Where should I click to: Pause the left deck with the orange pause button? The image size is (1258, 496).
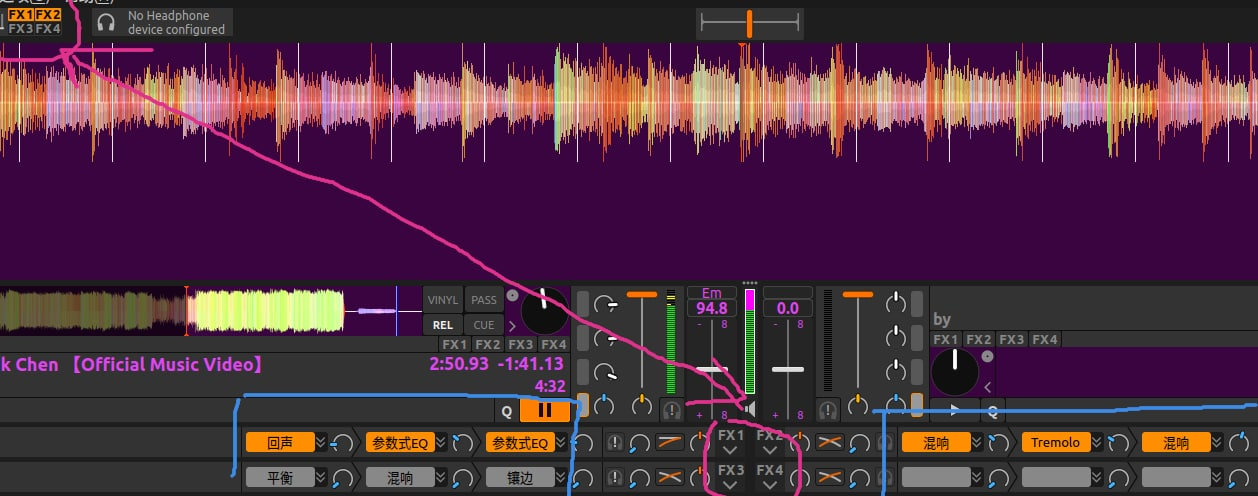click(545, 410)
